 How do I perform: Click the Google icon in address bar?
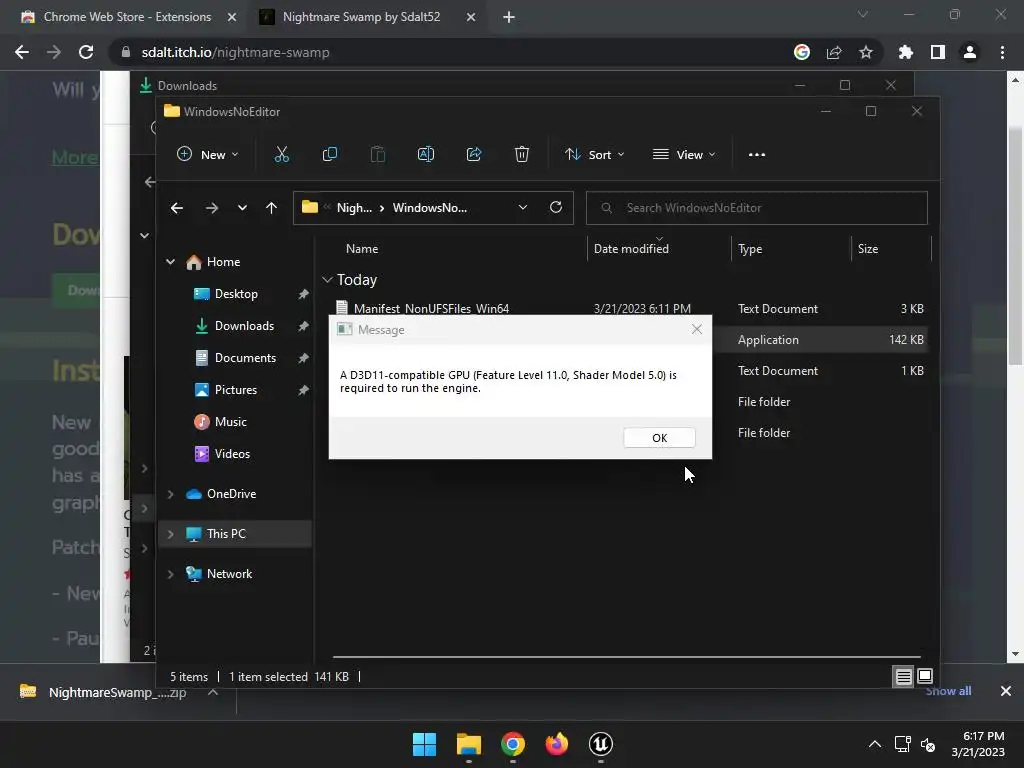click(x=802, y=52)
